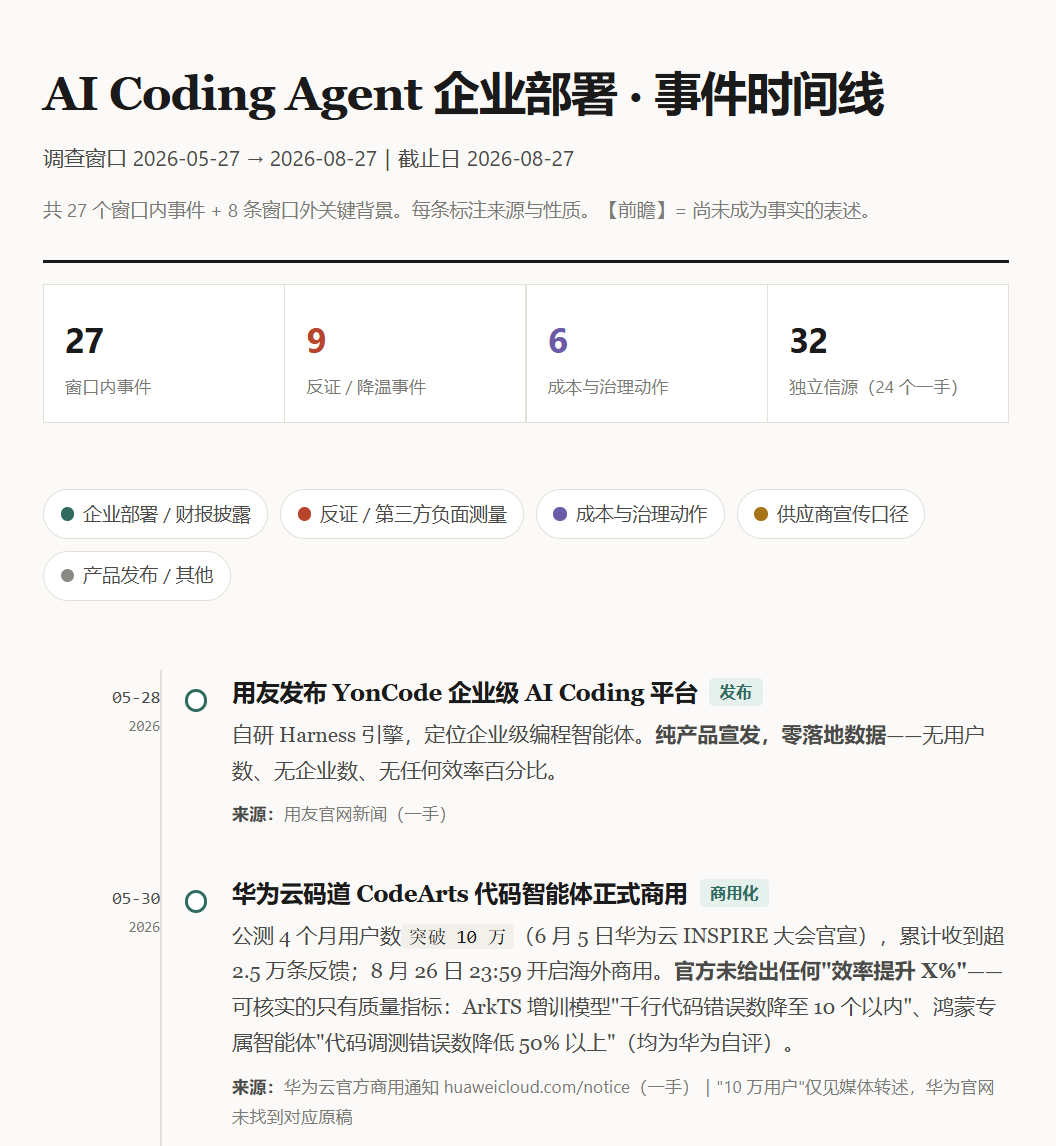This screenshot has height=1146, width=1056.
Task: Toggle the 成本与治理动作 filter chip
Action: point(630,514)
